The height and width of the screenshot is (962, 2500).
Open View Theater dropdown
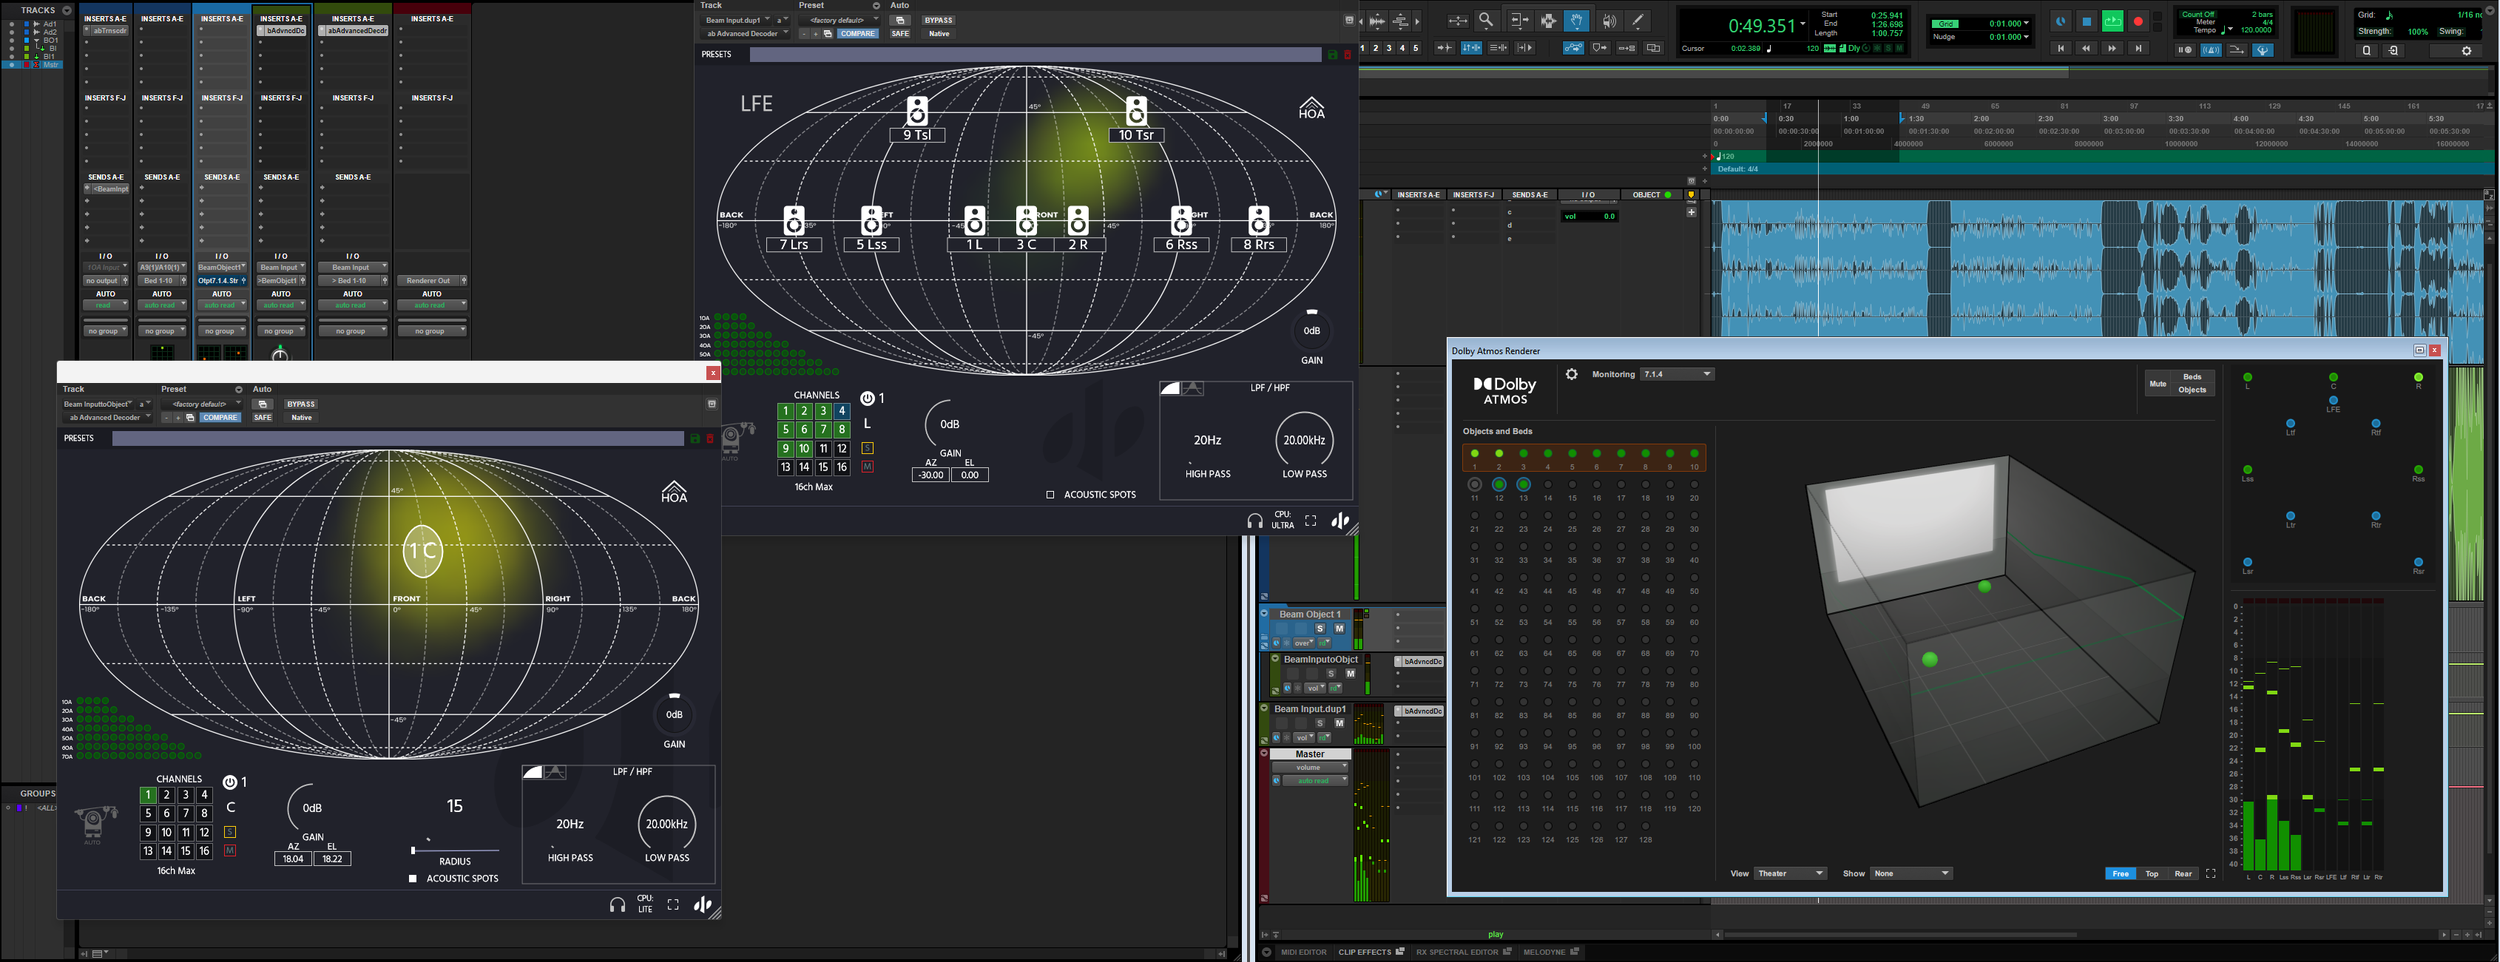point(1791,873)
